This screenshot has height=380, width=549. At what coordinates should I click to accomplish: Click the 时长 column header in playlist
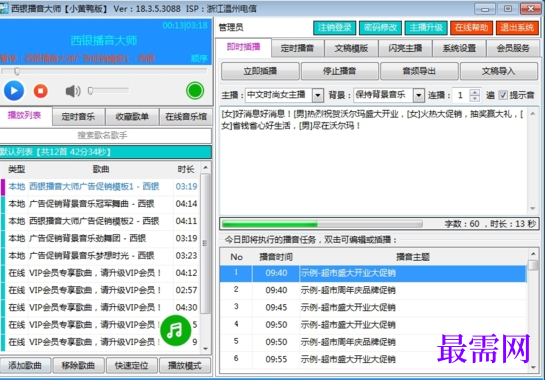click(186, 170)
